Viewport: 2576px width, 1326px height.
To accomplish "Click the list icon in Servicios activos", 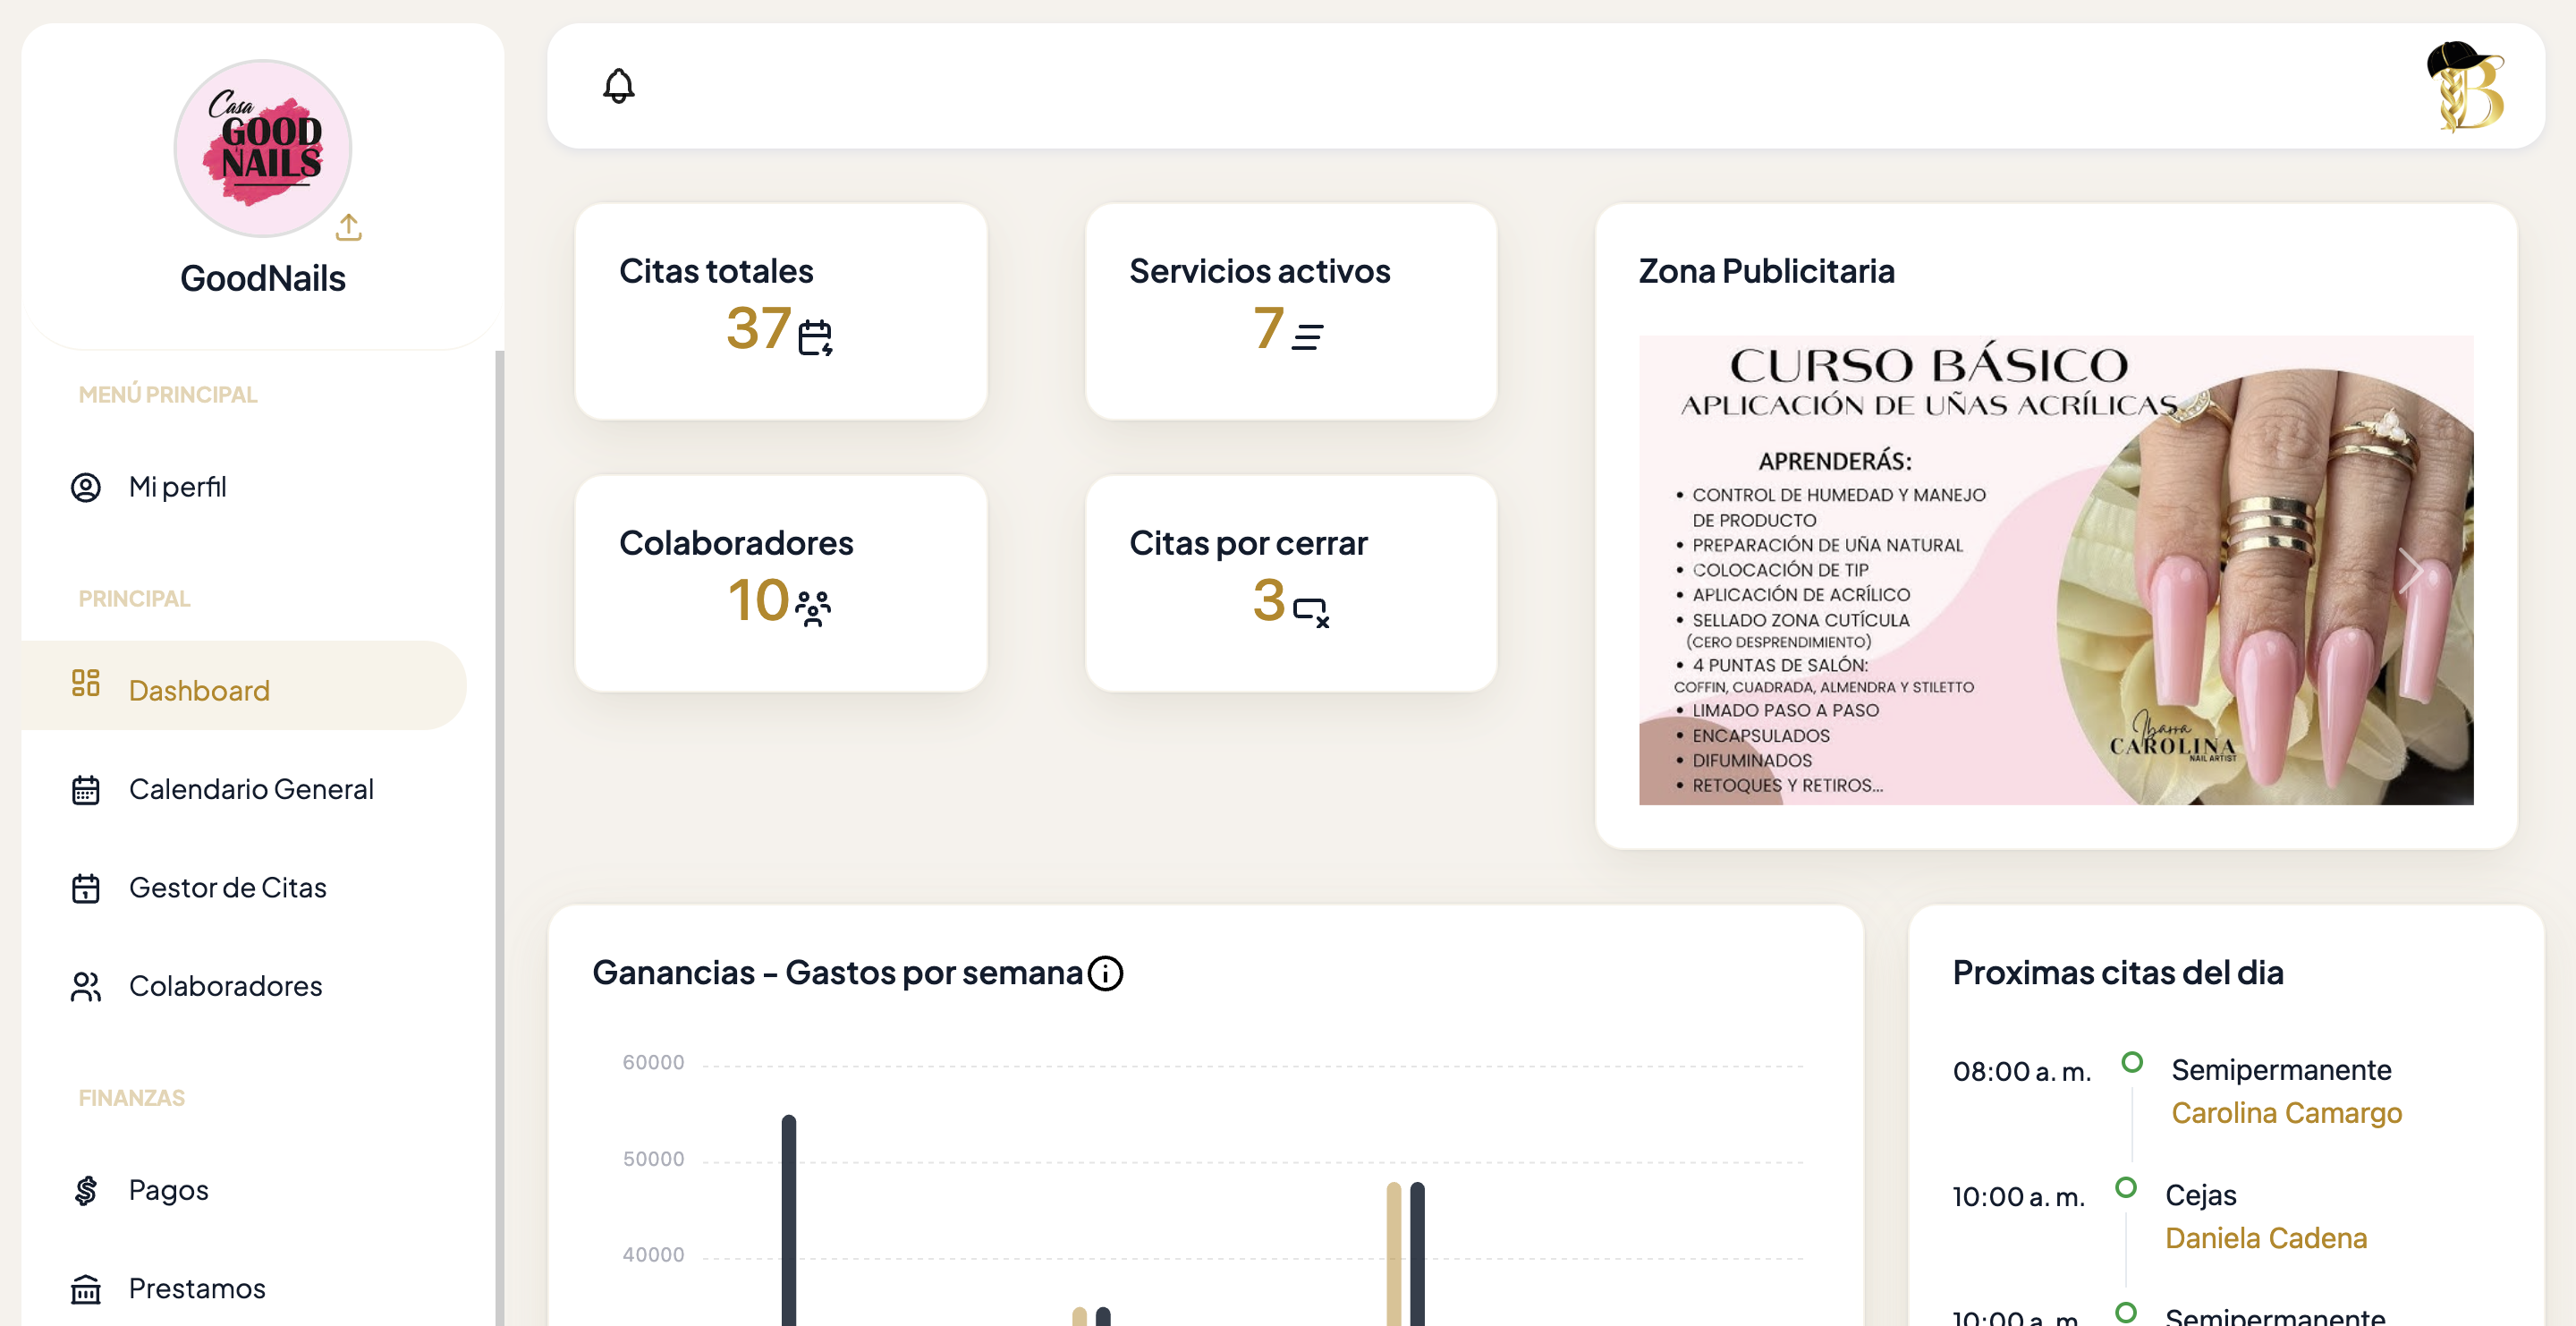I will coord(1307,337).
